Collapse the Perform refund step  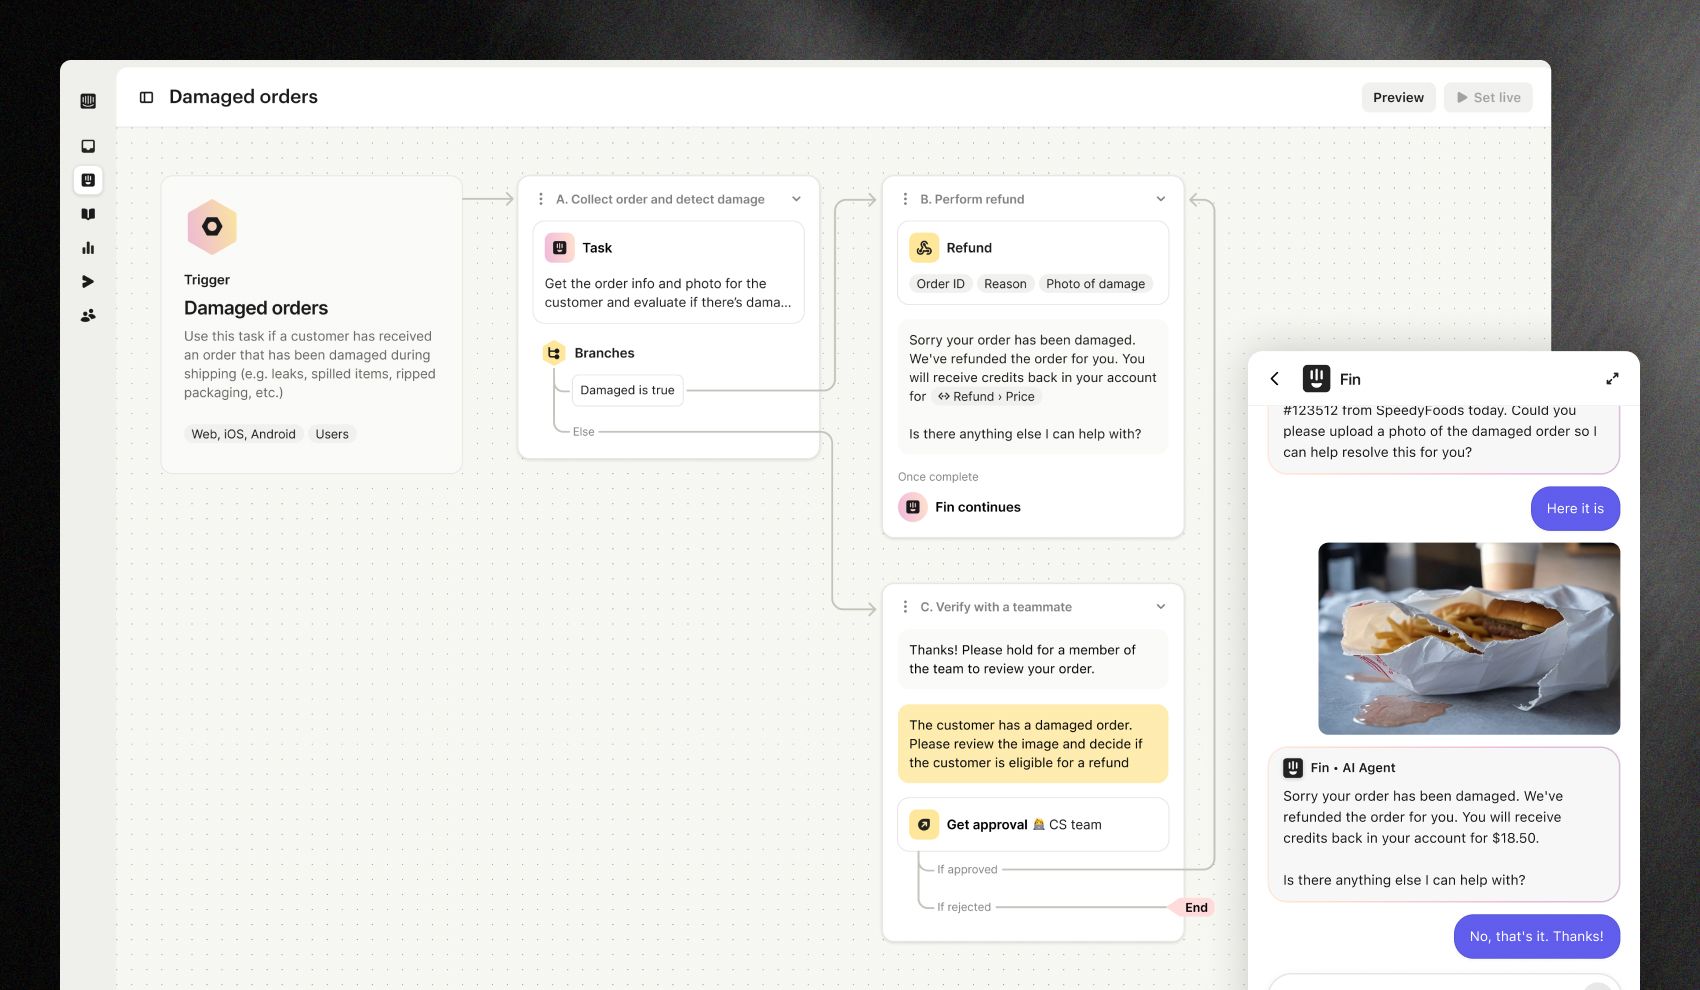[1160, 199]
